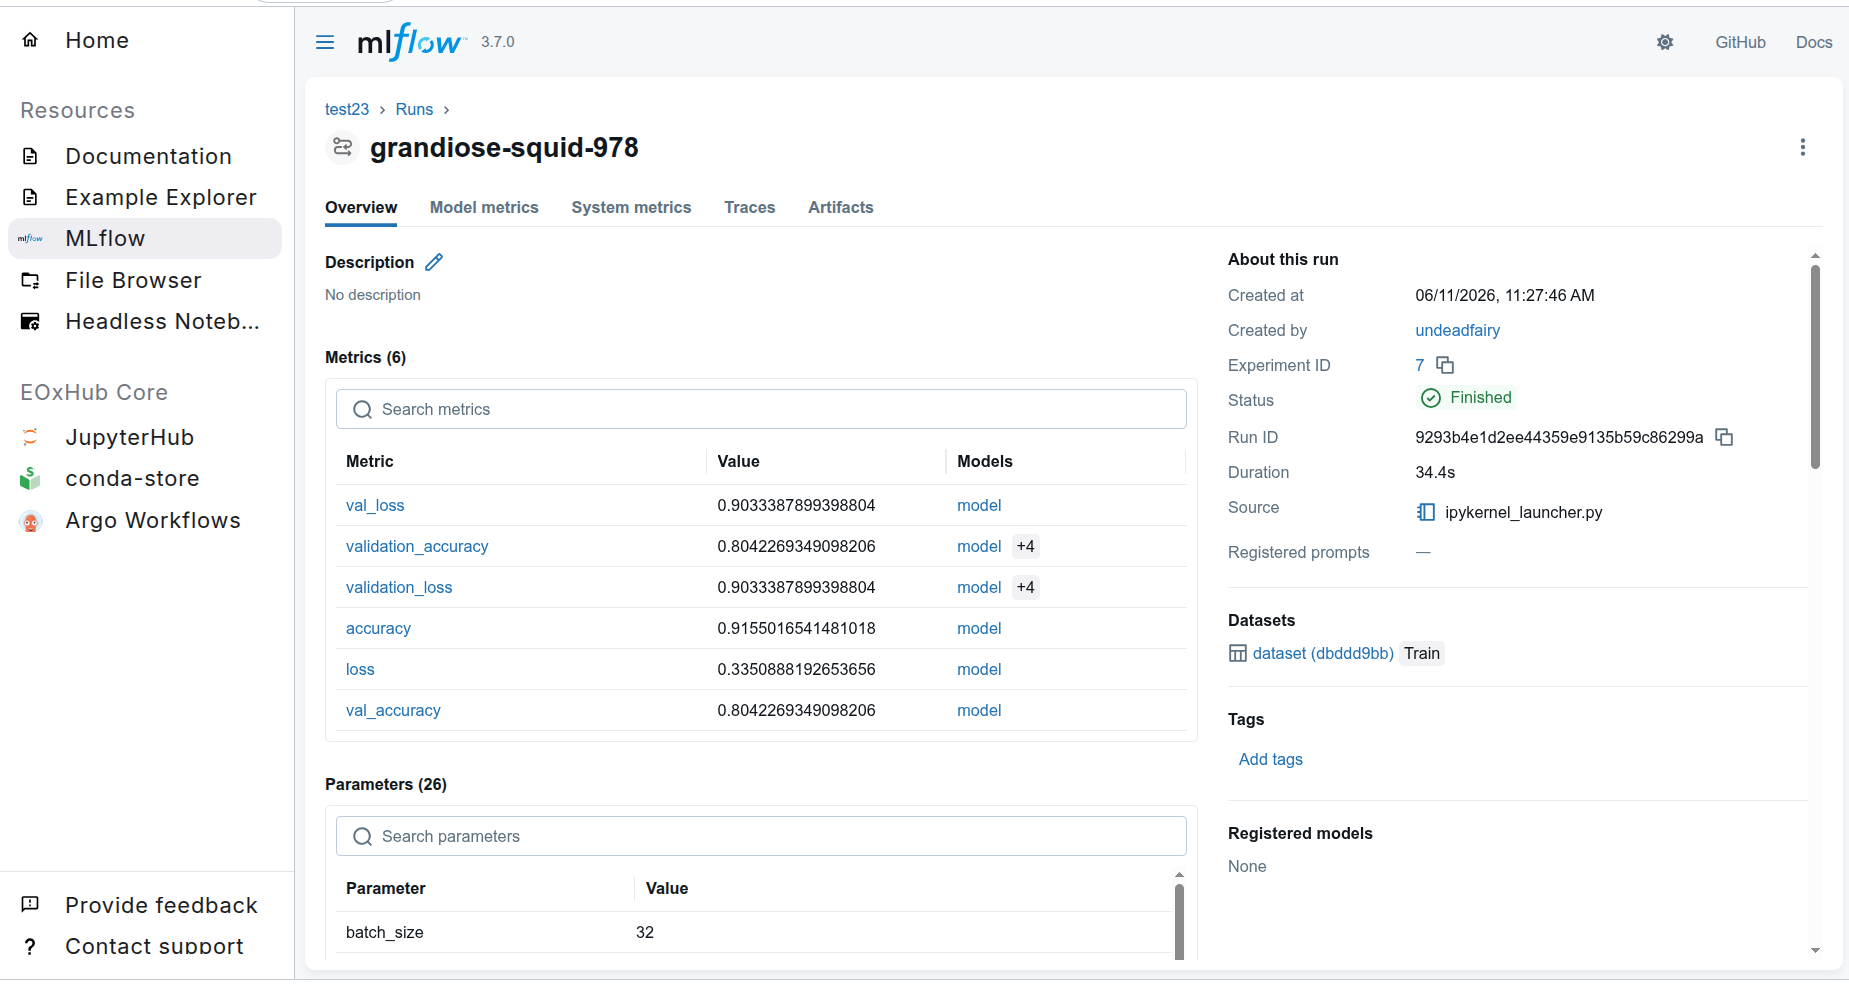Copy the Run ID to clipboard
1849x989 pixels.
[x=1724, y=437]
